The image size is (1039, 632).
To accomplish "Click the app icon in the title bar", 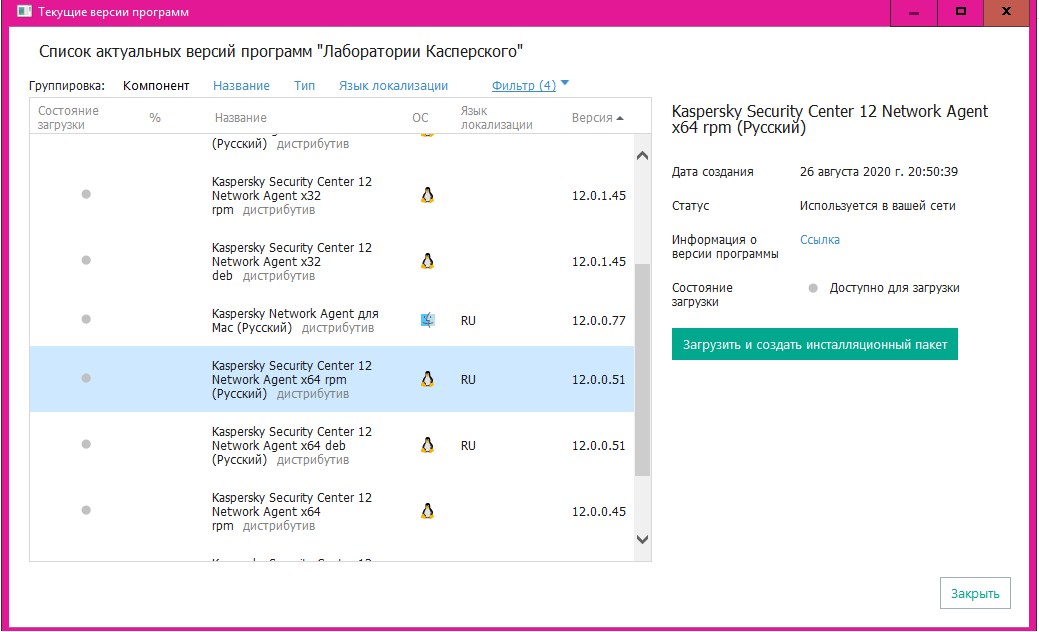I will [x=25, y=11].
